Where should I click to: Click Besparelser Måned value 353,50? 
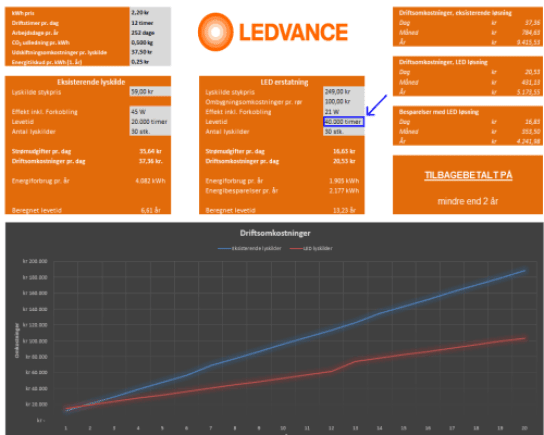click(531, 131)
